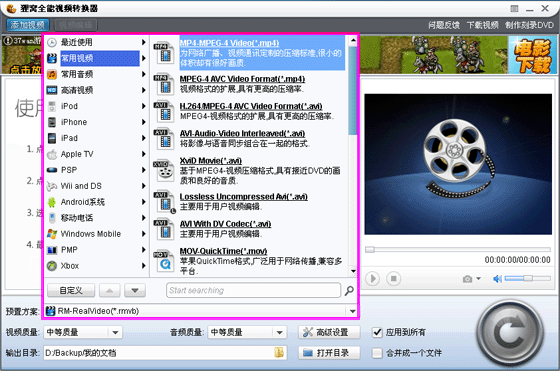Click the 输出目录 path field
This screenshot has width=560, height=371.
coord(165,353)
